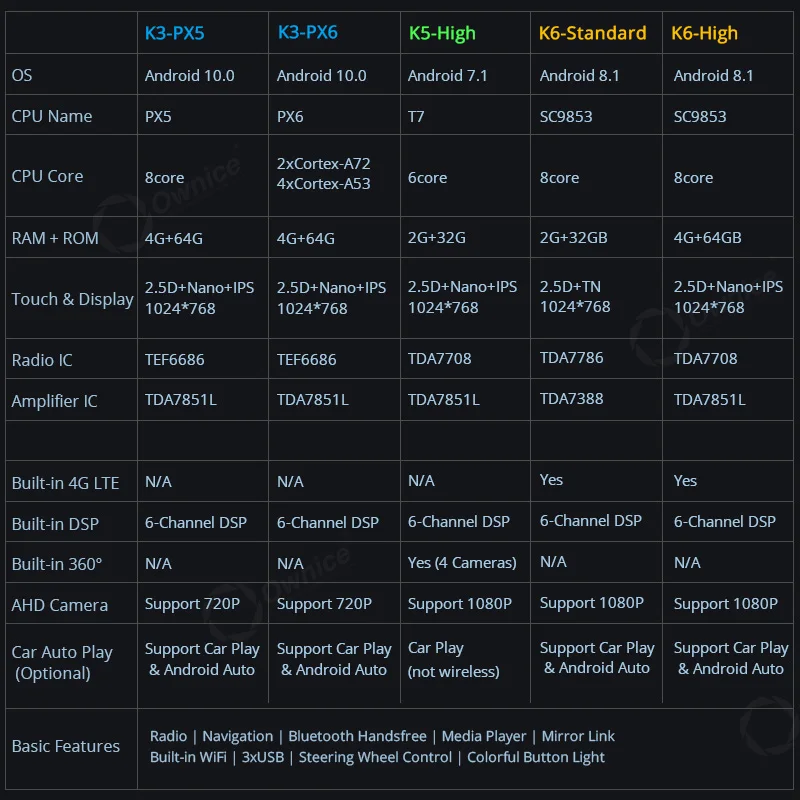Select the K3-PX6 column header
This screenshot has width=800, height=800.
point(307,33)
